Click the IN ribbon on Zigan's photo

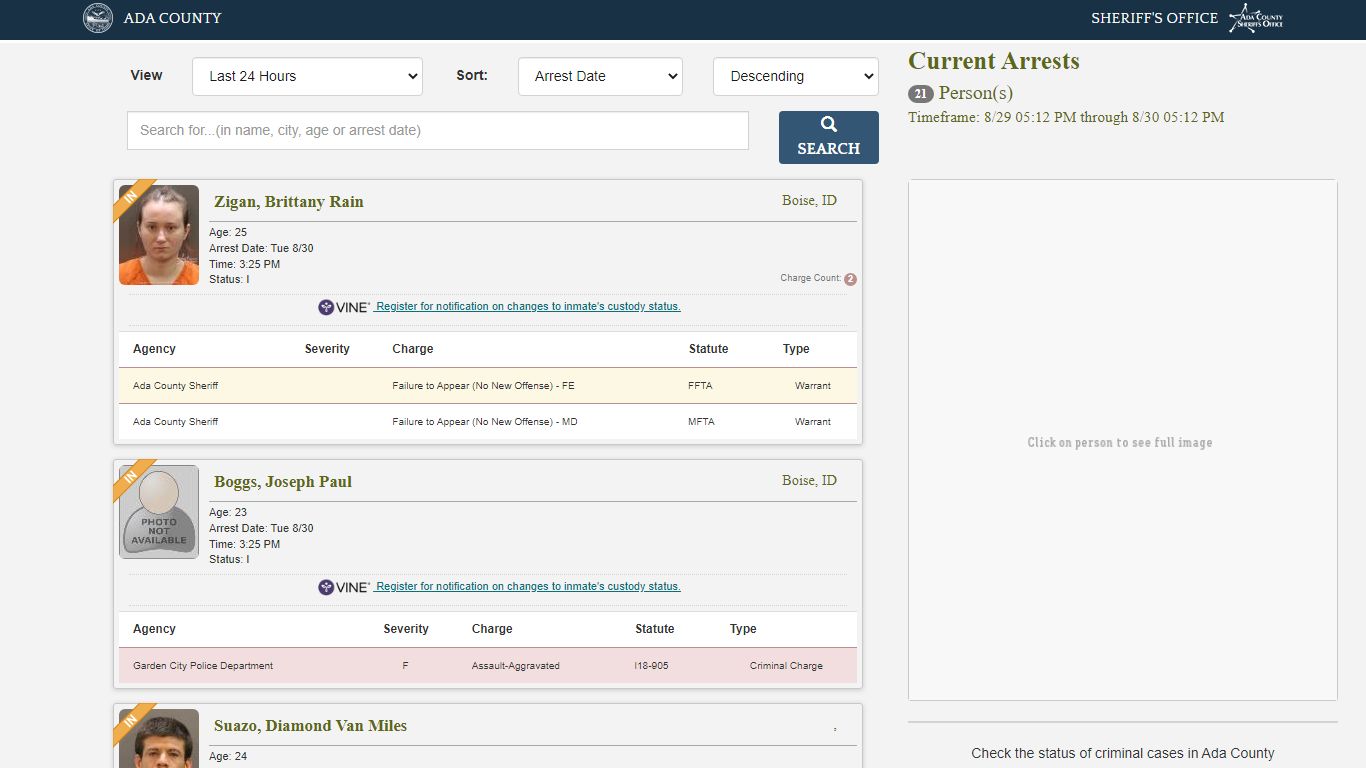tap(133, 198)
